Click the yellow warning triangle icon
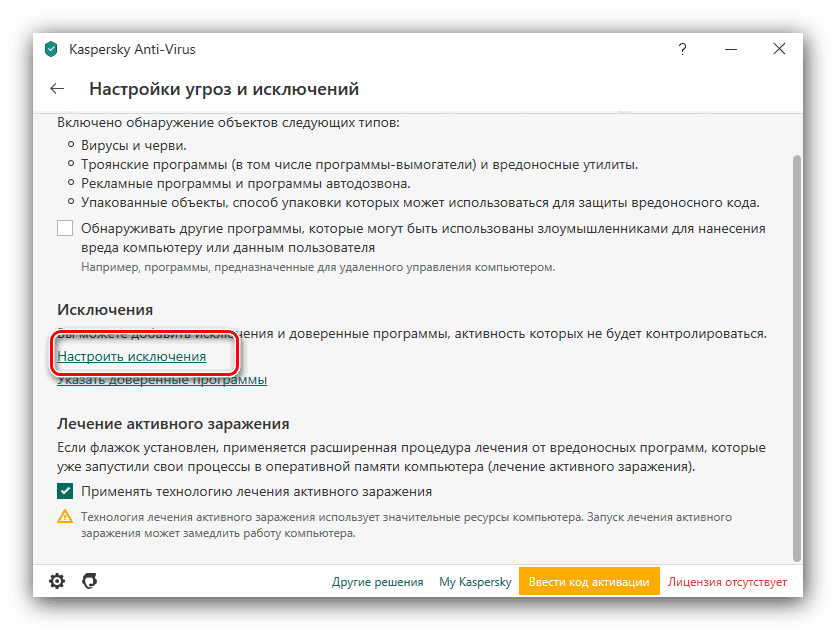The height and width of the screenshot is (630, 836). (x=64, y=515)
